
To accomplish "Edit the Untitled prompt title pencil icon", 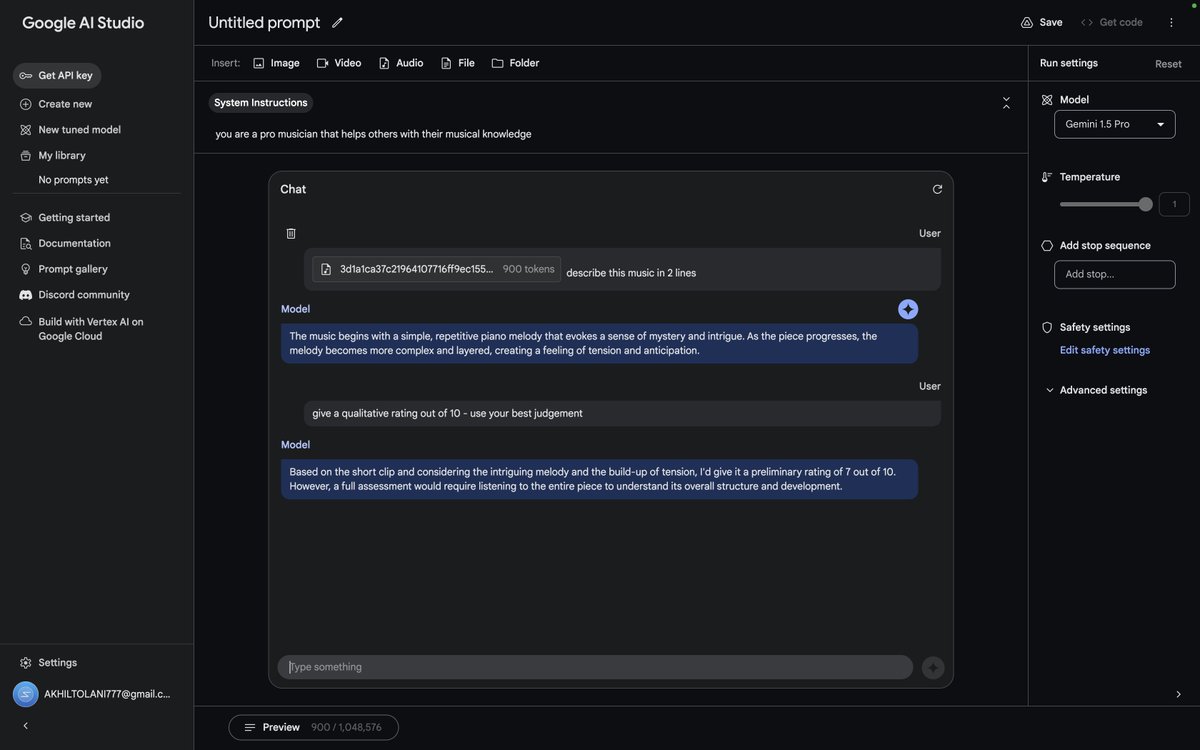I will (337, 22).
